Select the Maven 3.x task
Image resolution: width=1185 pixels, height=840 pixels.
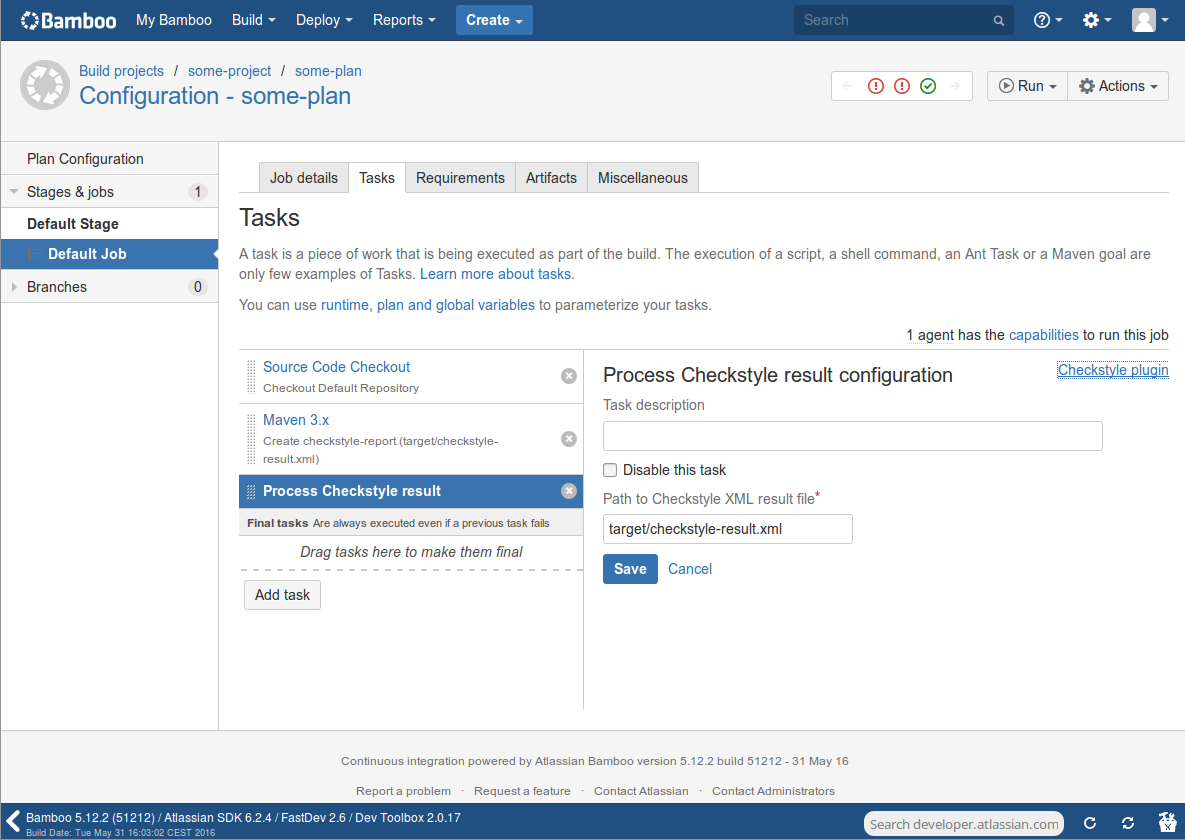coord(295,420)
